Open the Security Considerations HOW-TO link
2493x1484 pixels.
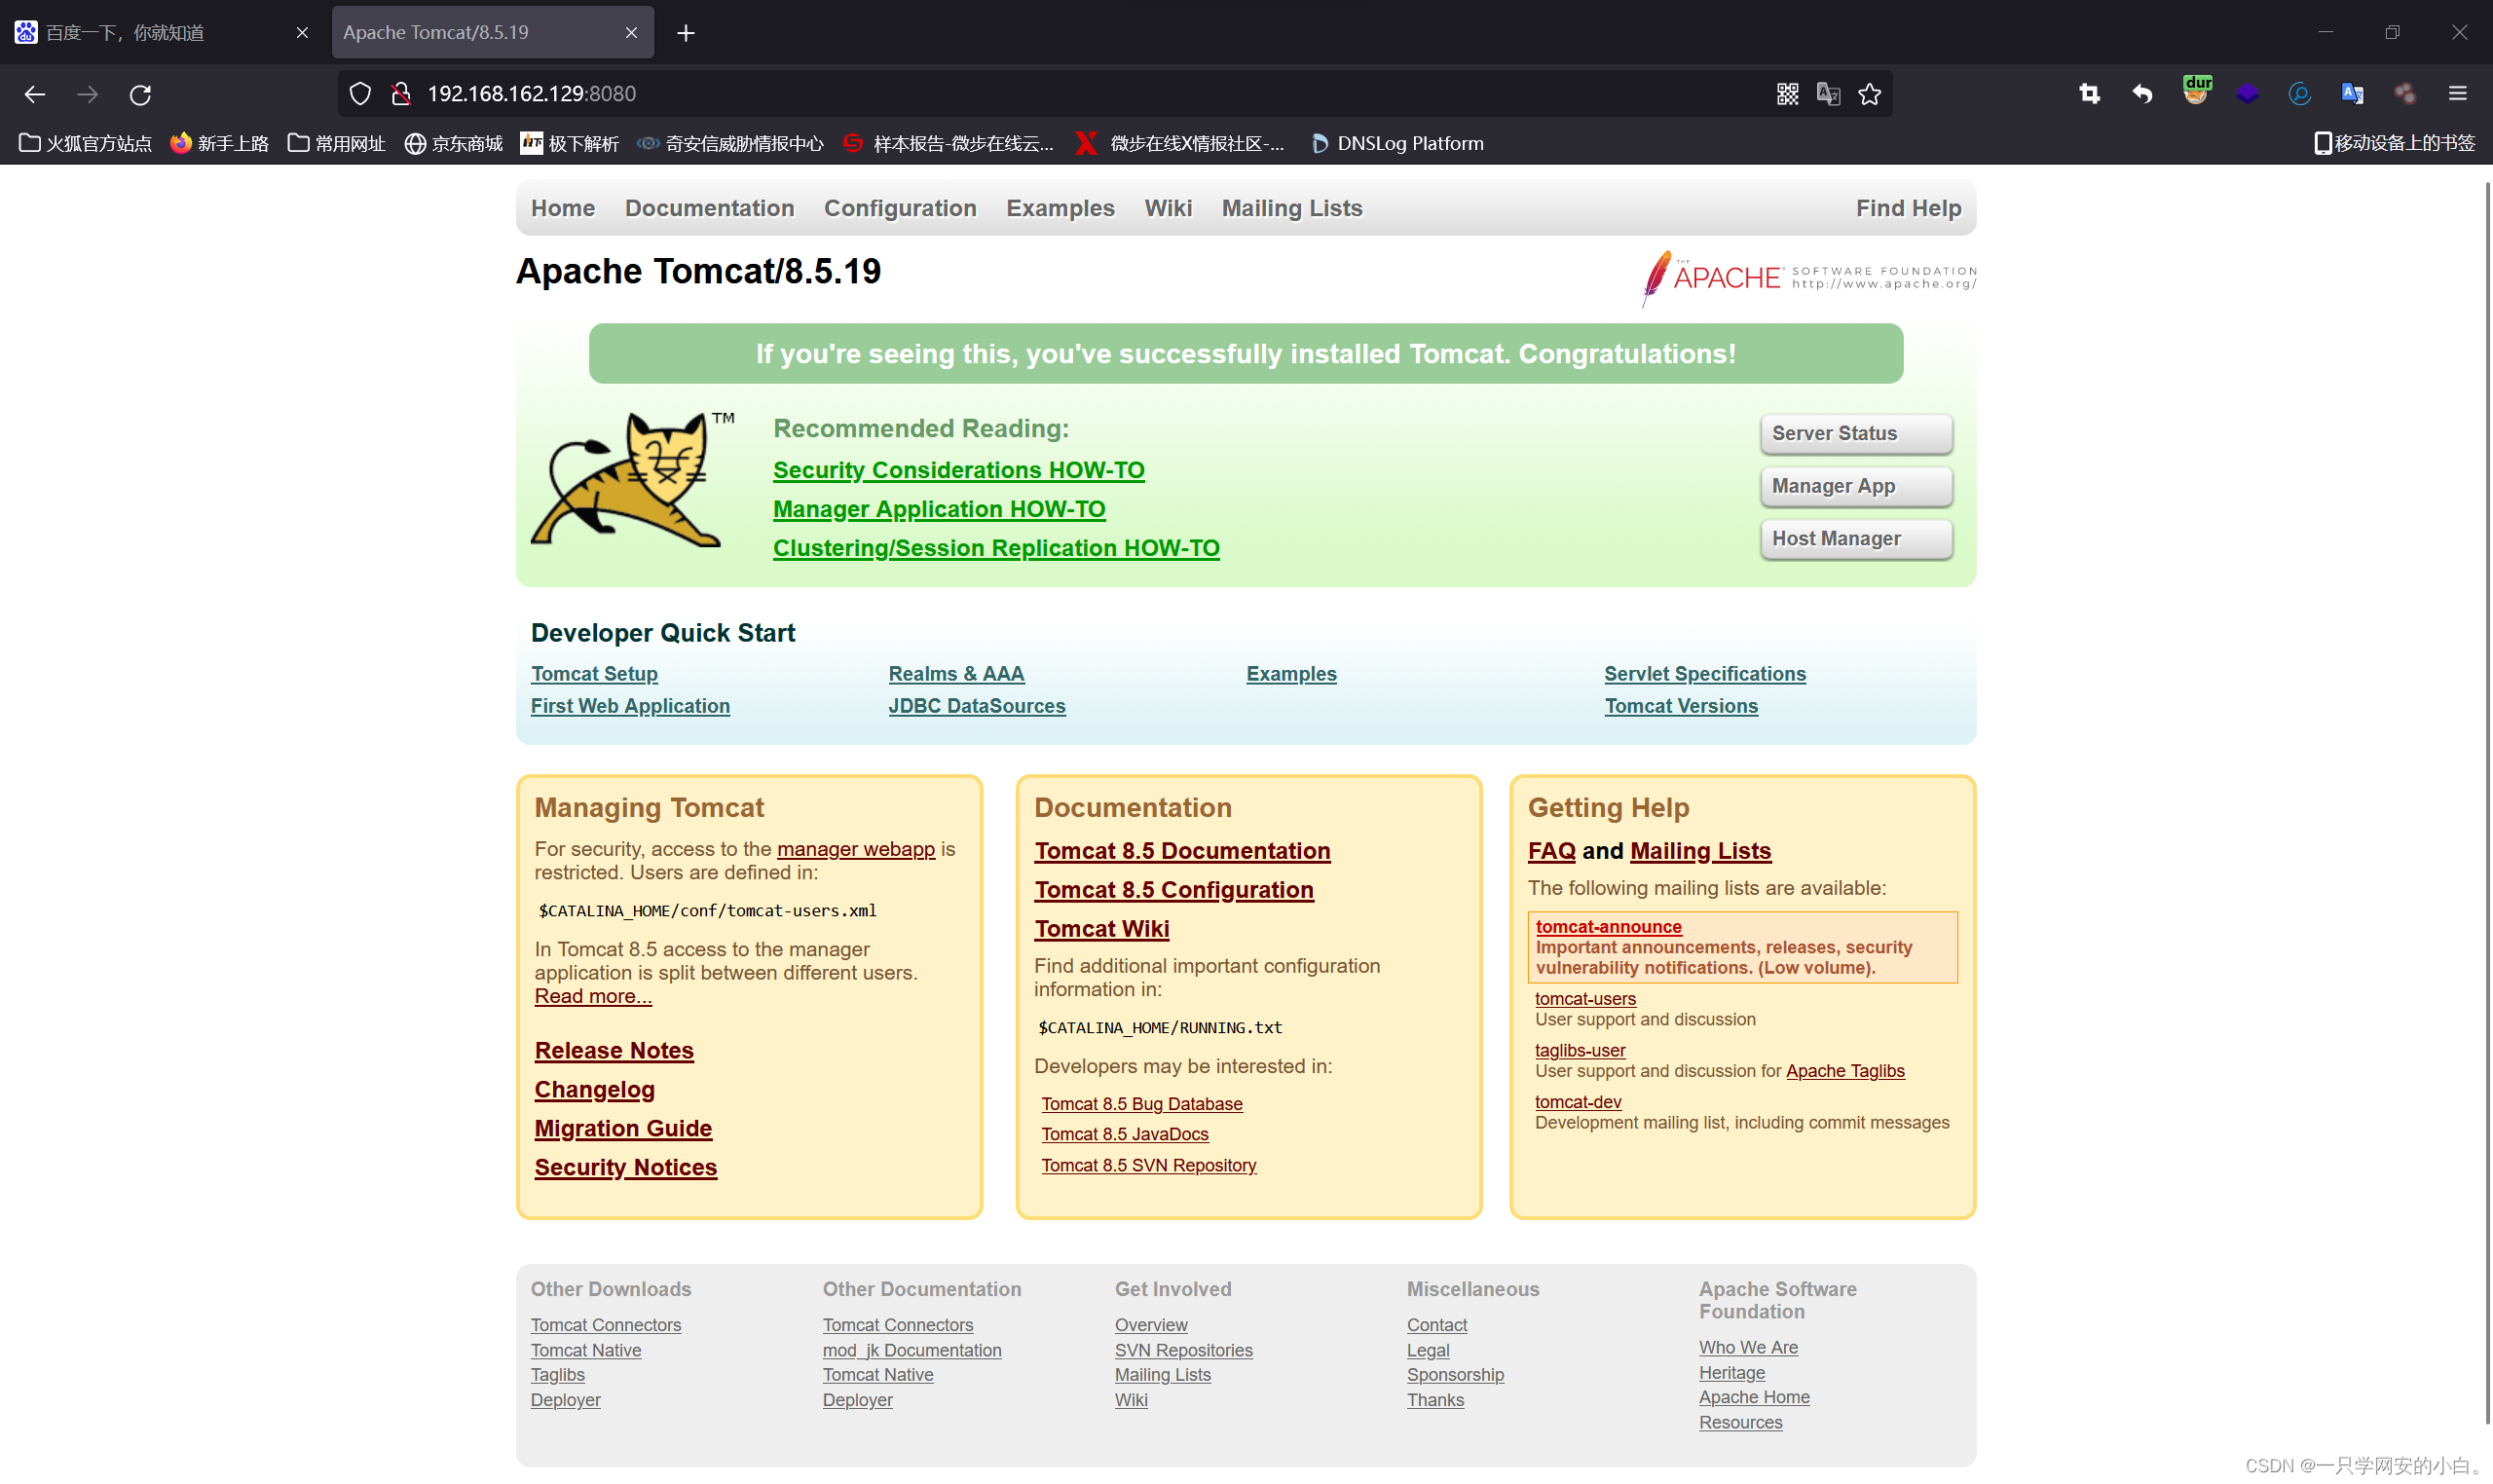point(958,469)
